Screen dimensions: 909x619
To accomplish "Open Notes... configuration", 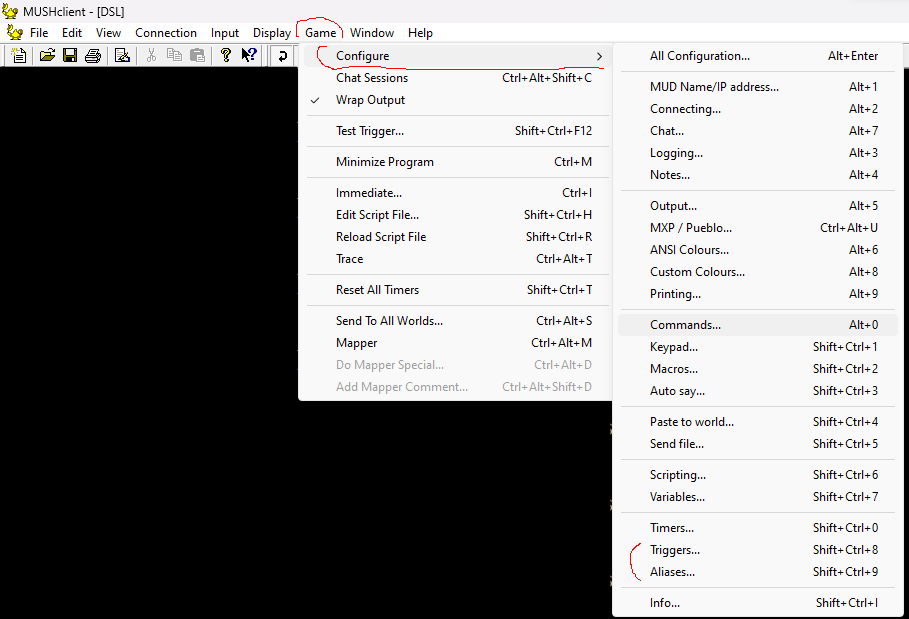I will pyautogui.click(x=758, y=175).
